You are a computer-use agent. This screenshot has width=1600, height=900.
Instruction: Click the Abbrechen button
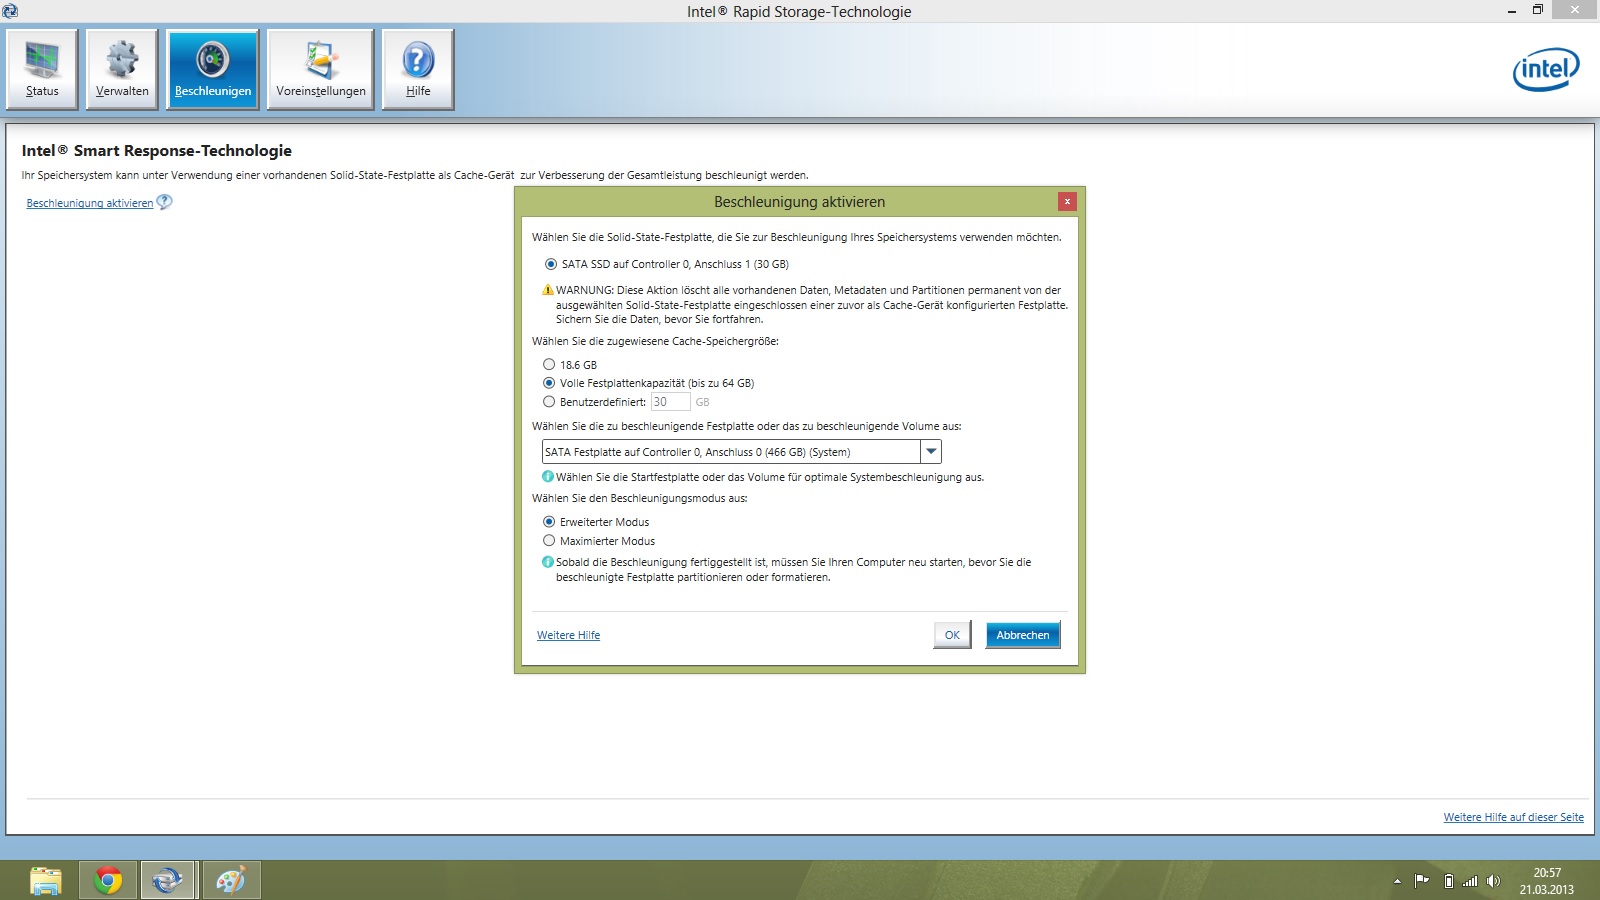tap(1023, 635)
